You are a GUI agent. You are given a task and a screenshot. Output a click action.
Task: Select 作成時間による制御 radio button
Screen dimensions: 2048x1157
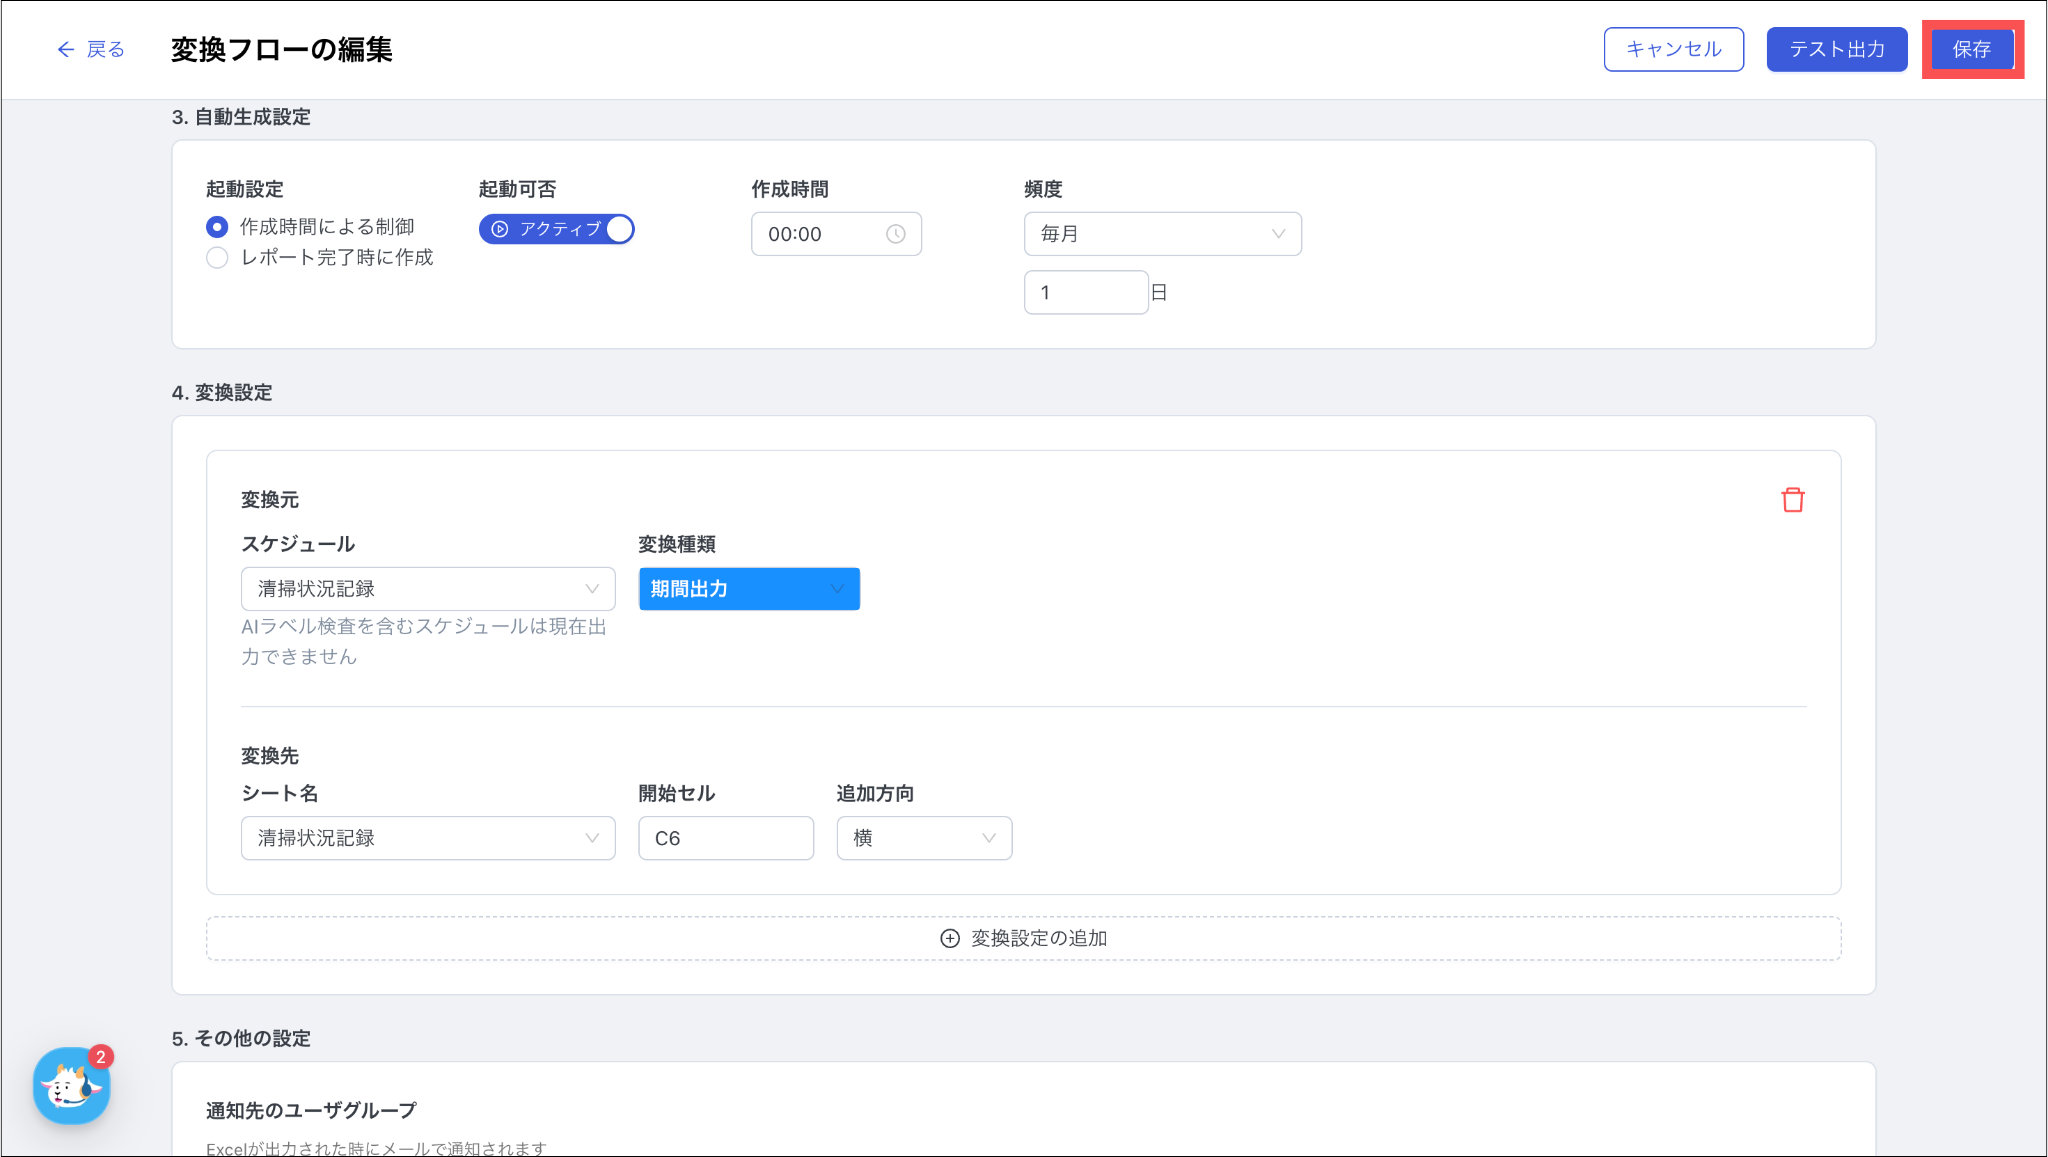[x=217, y=227]
